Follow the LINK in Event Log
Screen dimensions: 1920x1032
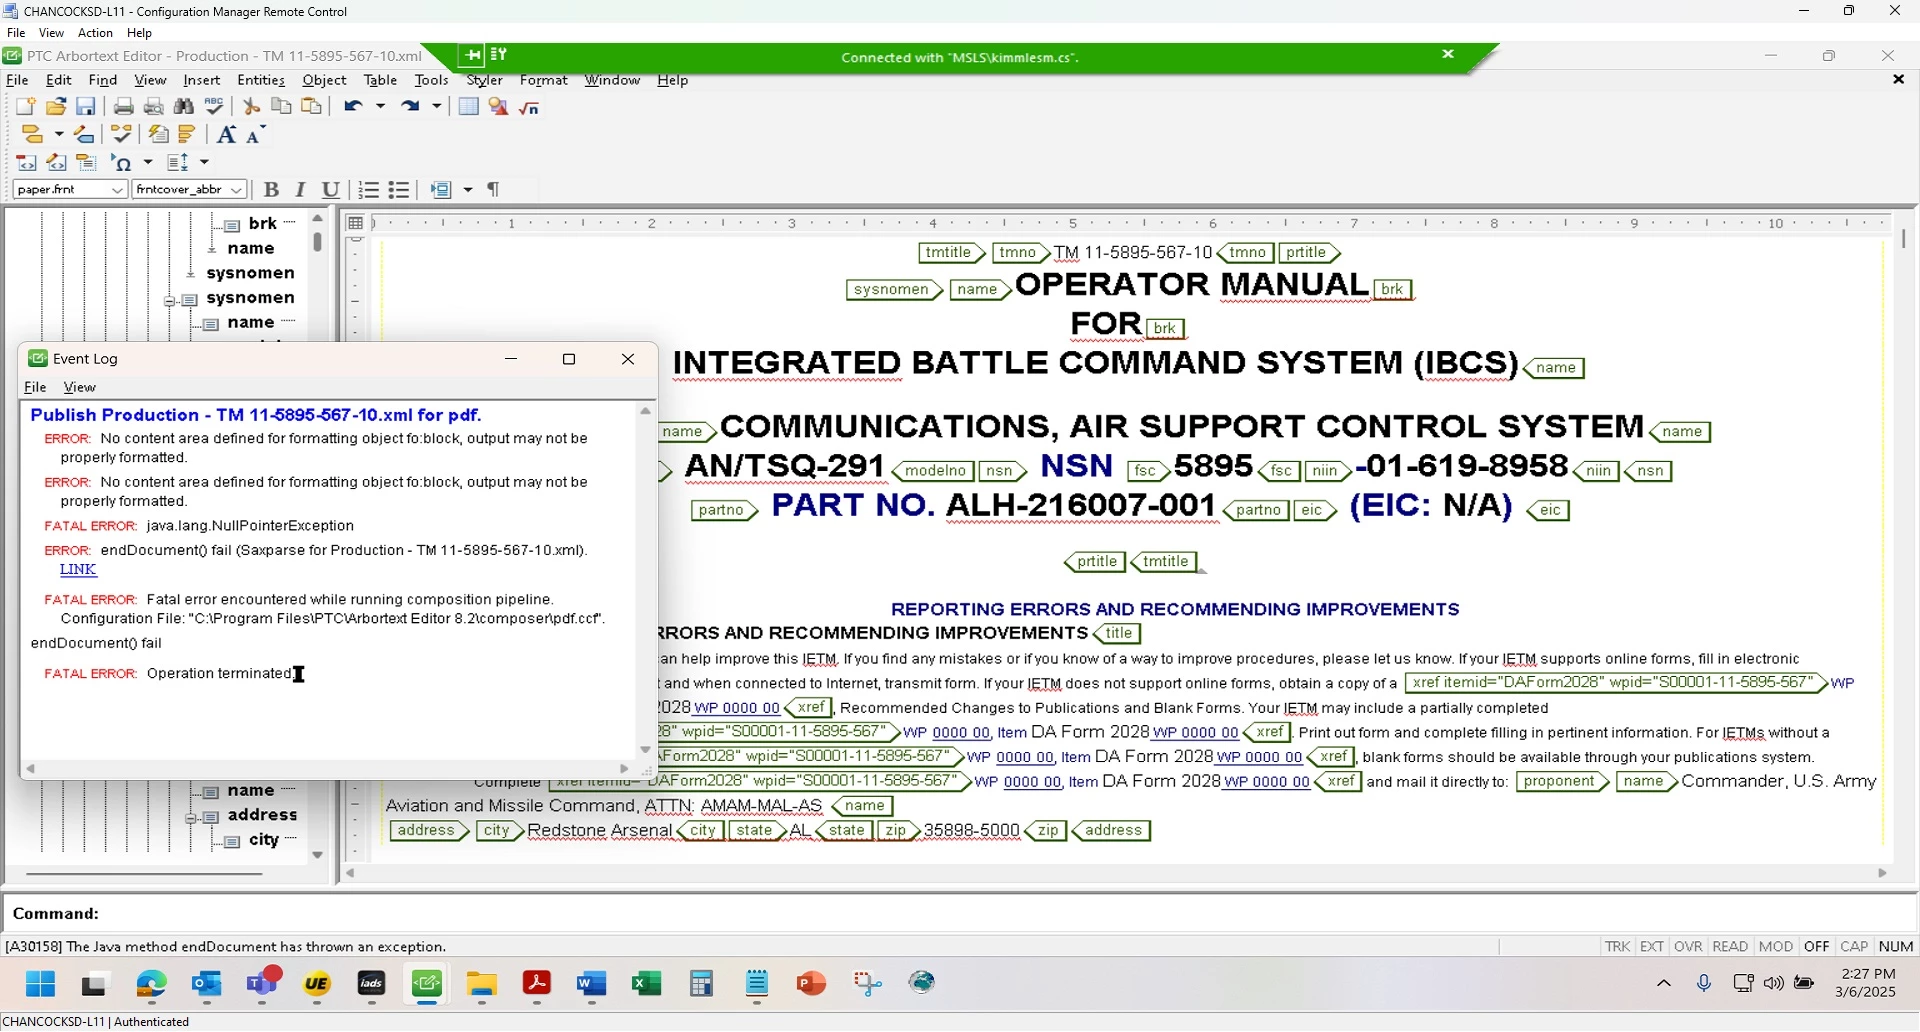pyautogui.click(x=78, y=570)
